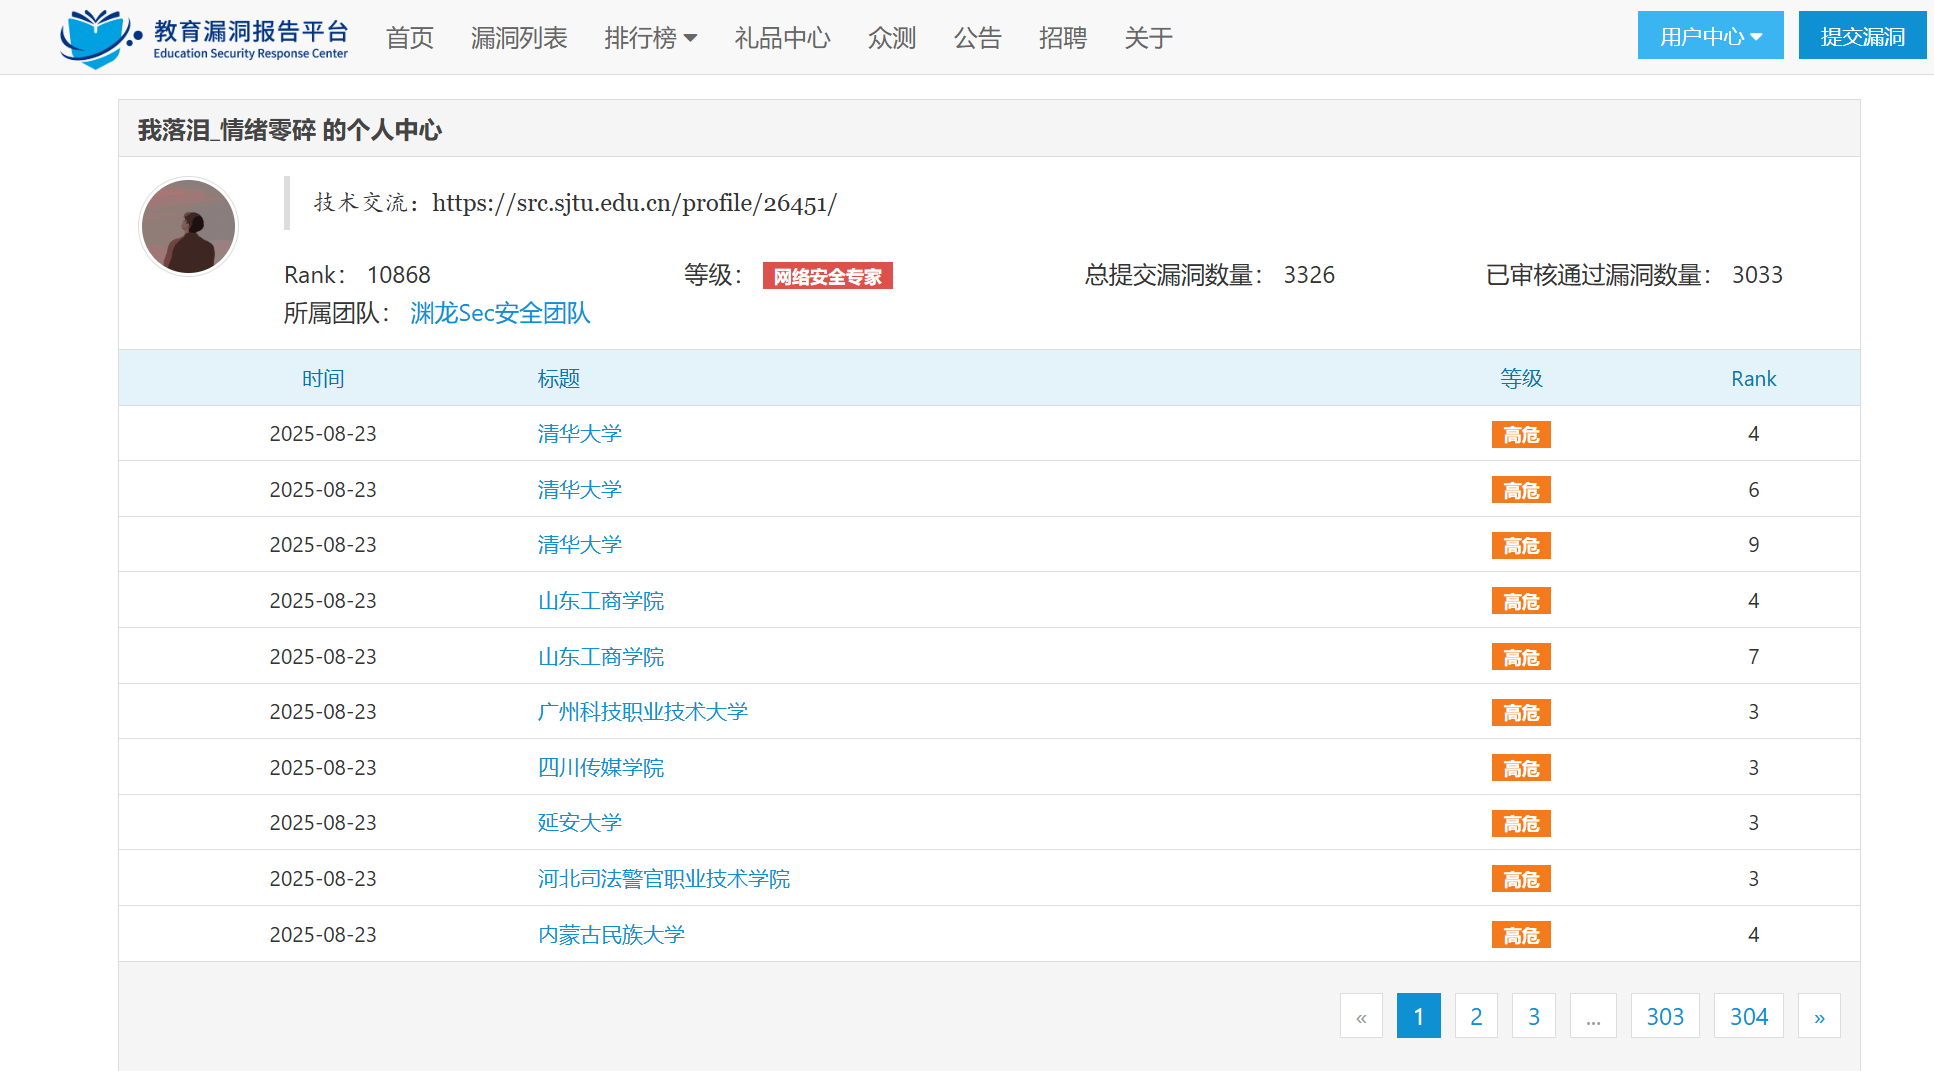Open the 众测 page
The image size is (1934, 1071).
click(891, 38)
